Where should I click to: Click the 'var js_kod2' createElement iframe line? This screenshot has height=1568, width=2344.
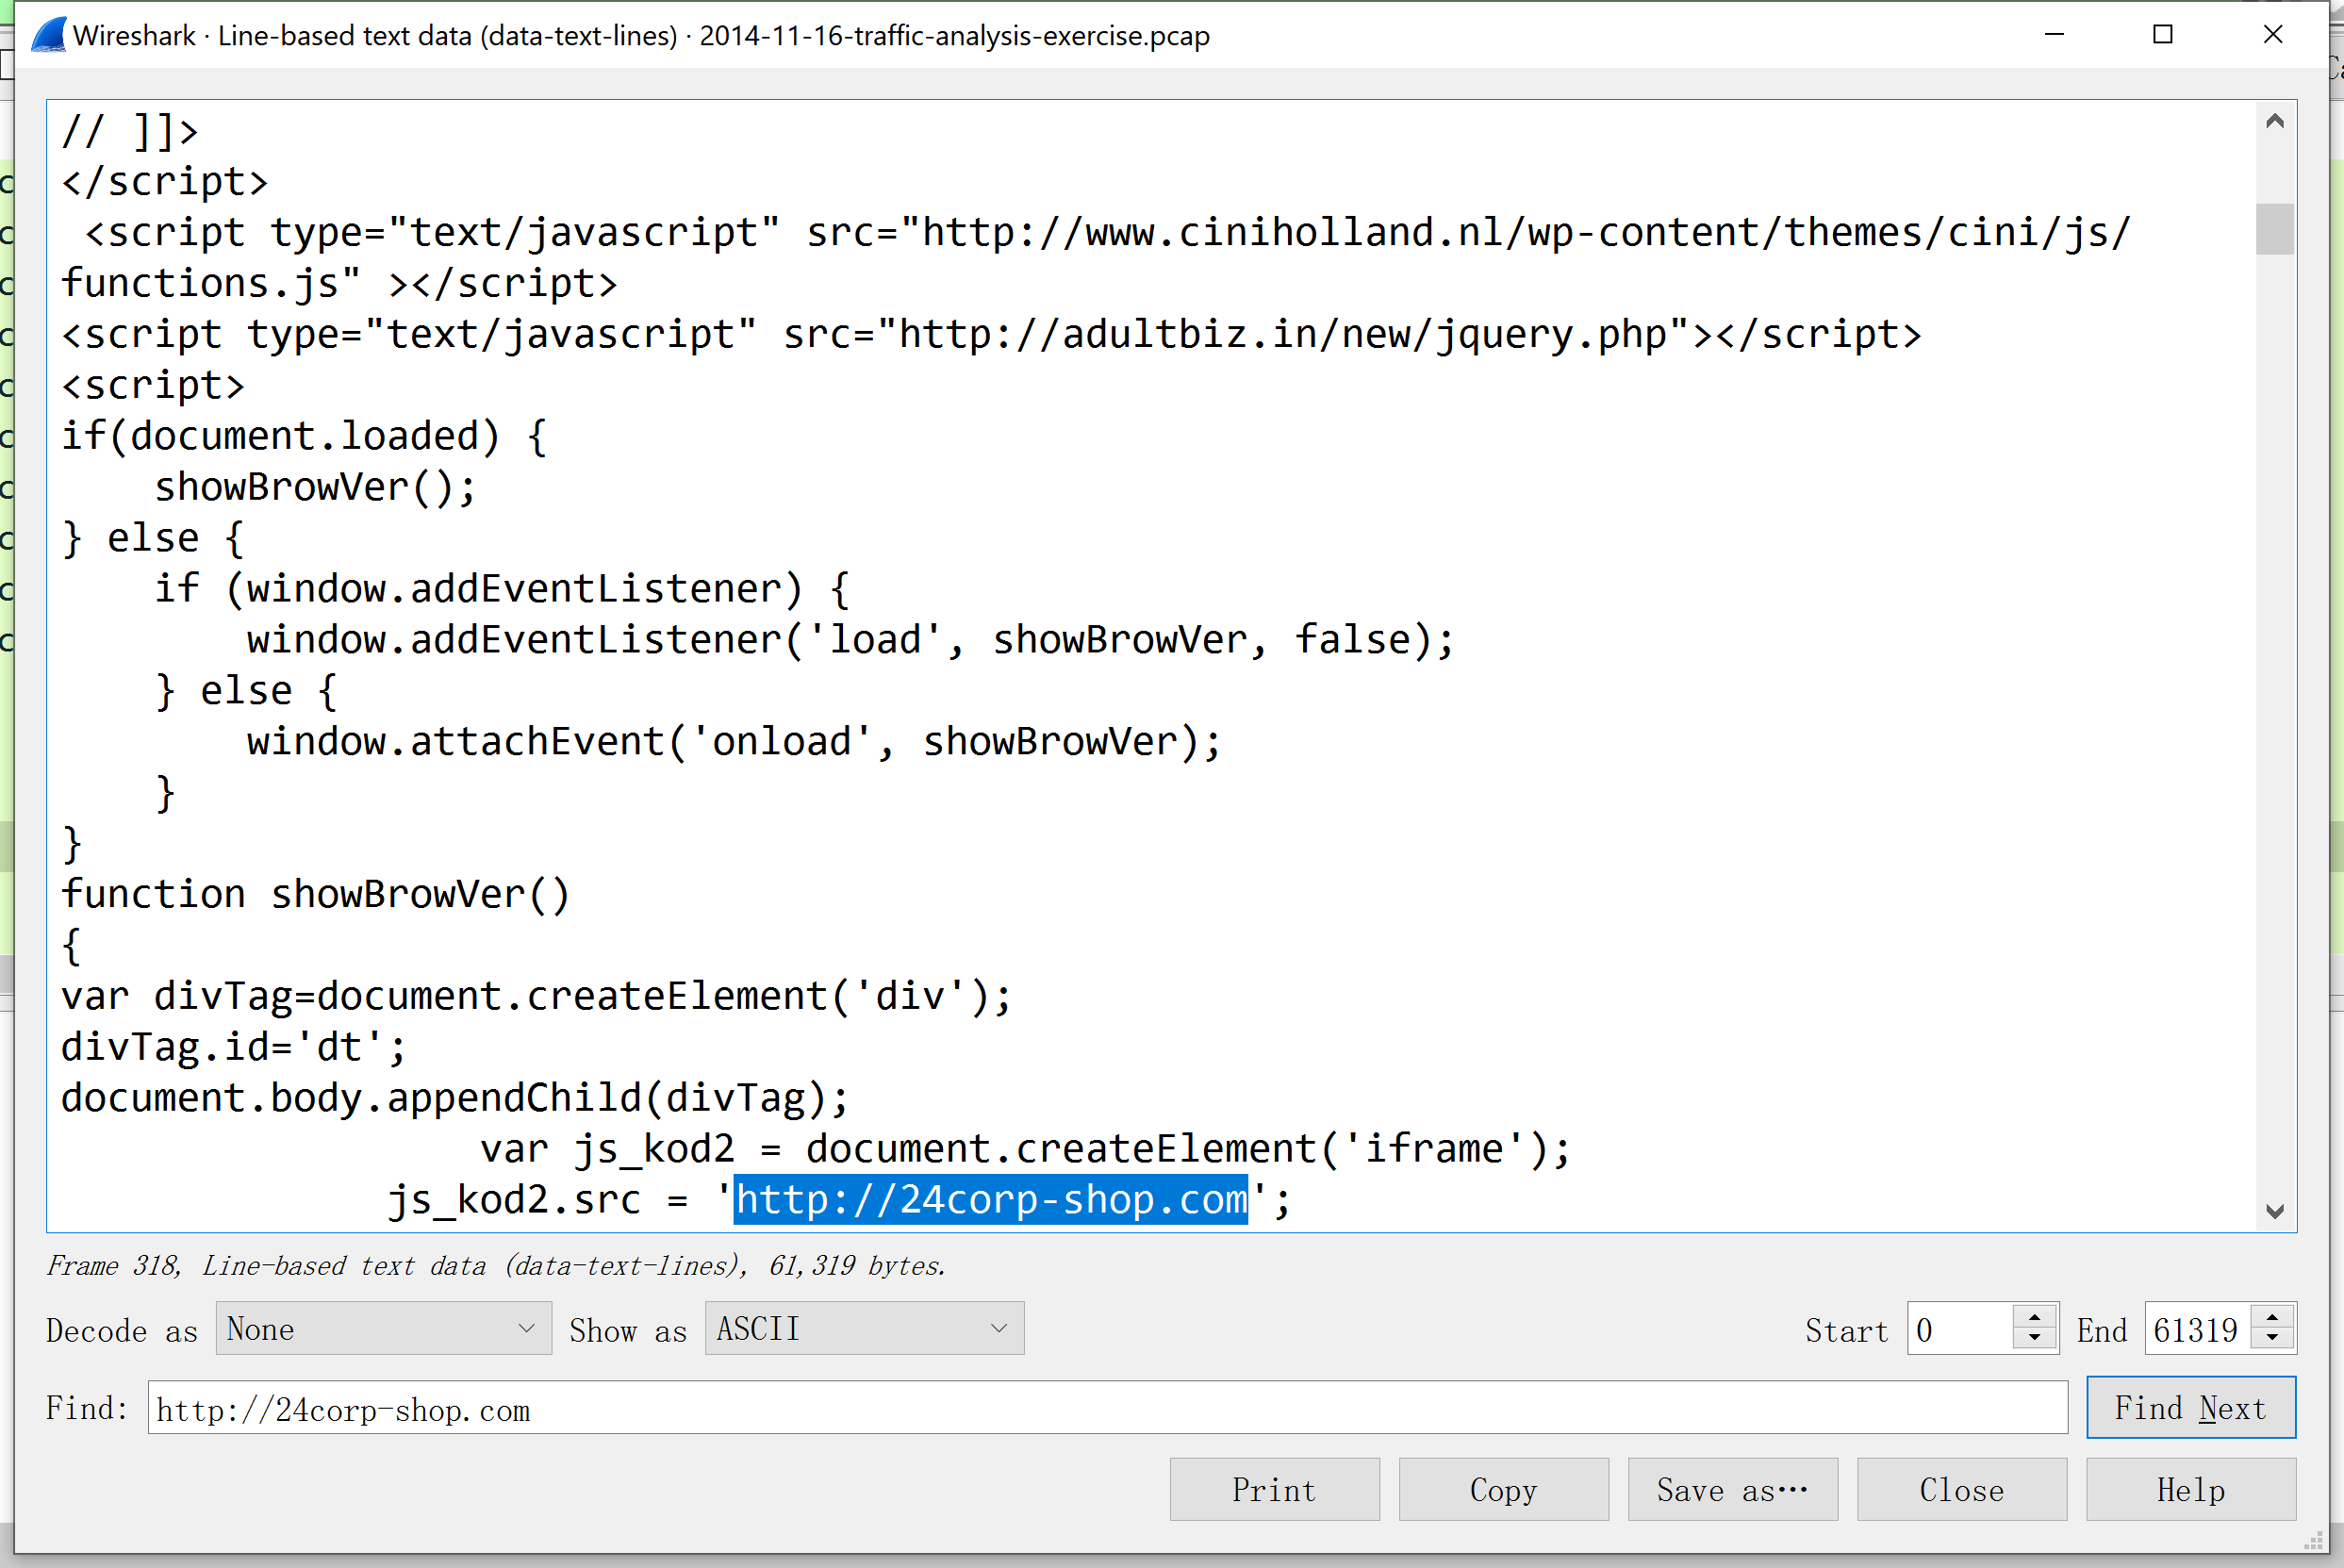coord(1025,1148)
